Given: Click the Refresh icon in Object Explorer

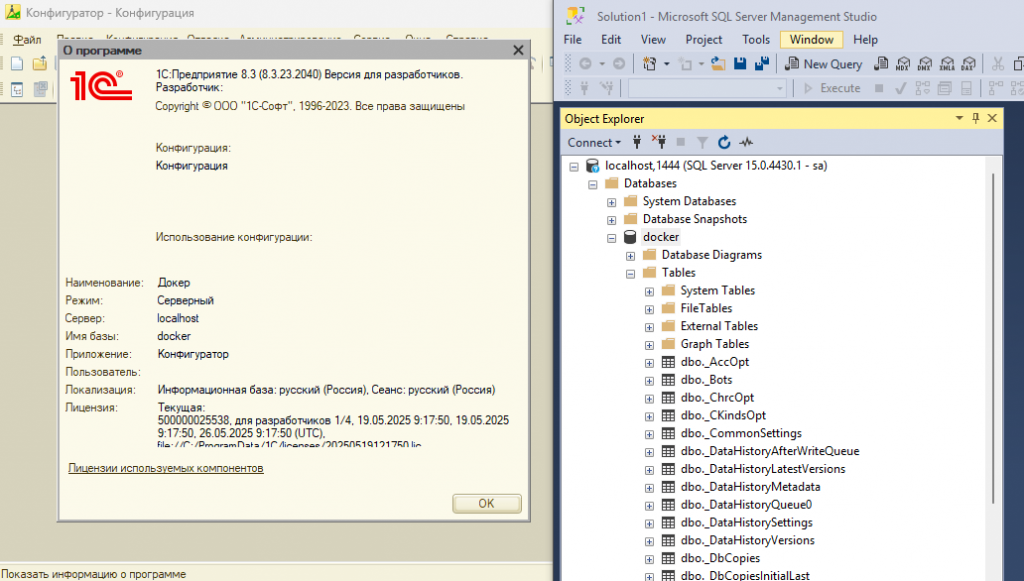Looking at the screenshot, I should point(724,142).
